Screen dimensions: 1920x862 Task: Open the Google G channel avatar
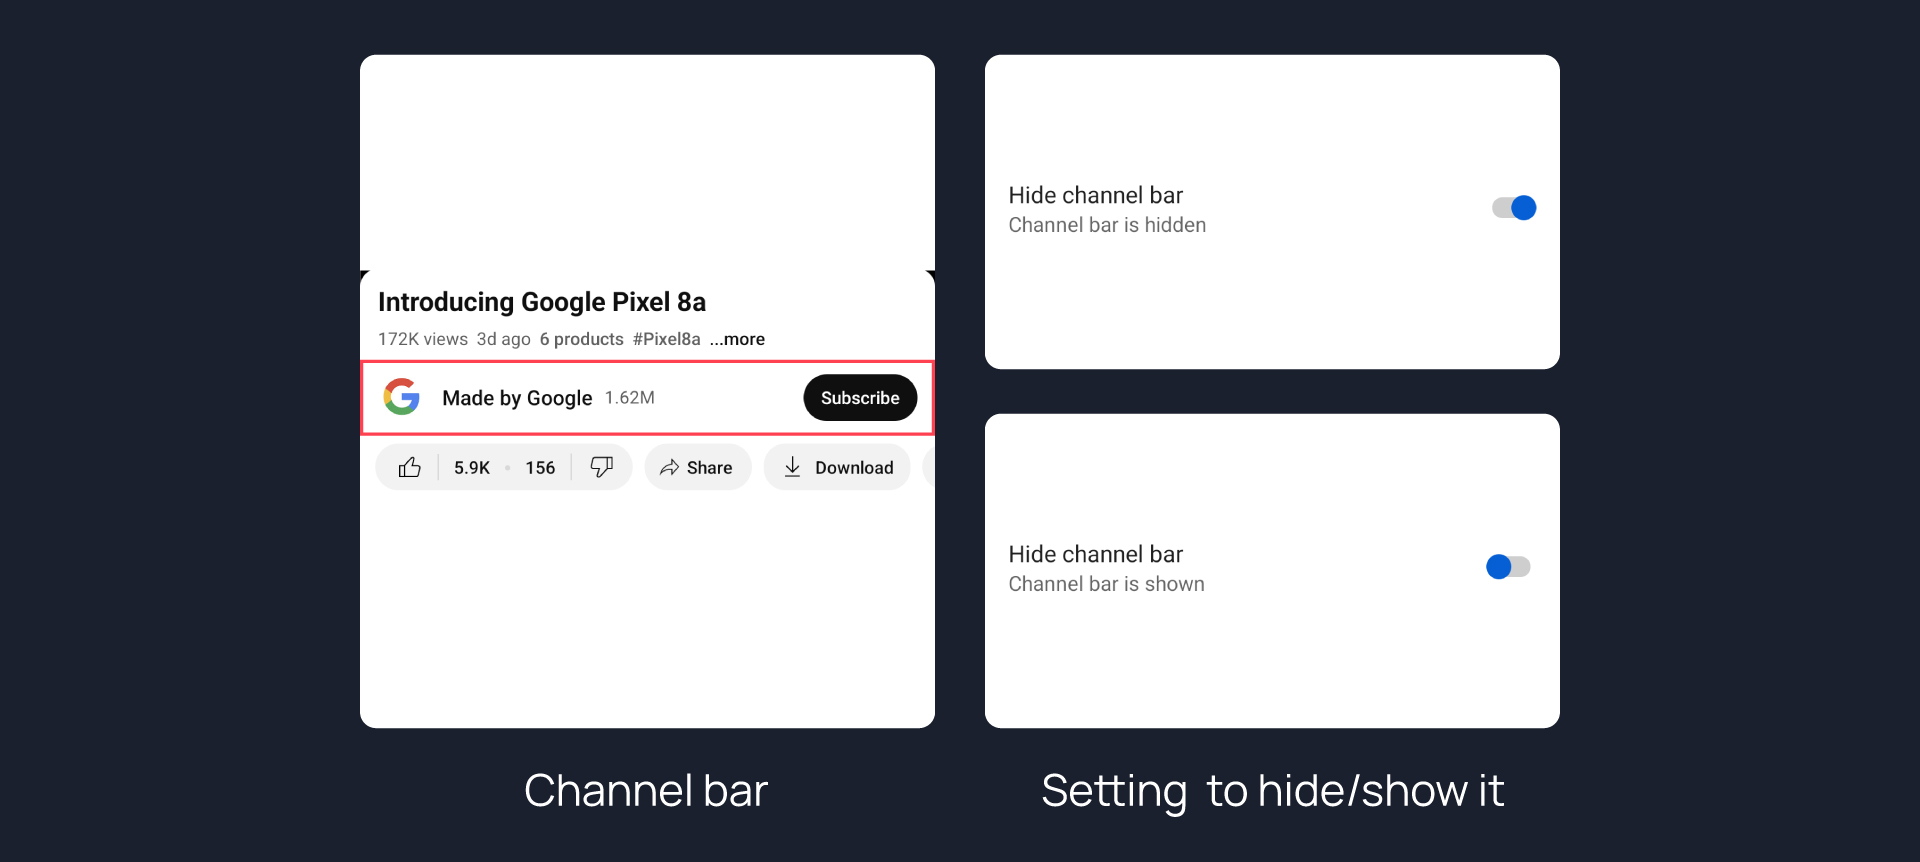click(402, 397)
